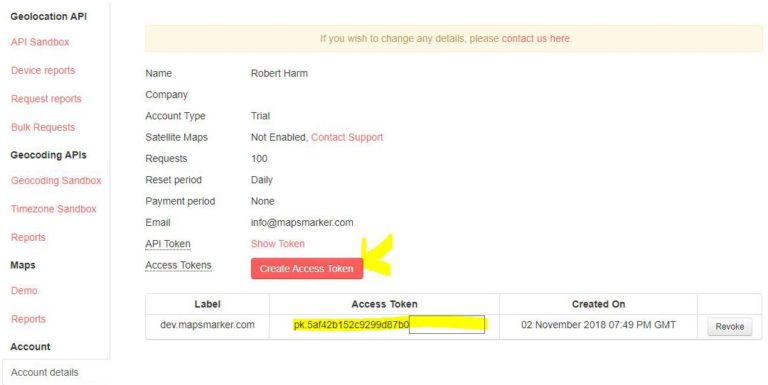Open the Maps Demo link
Image resolution: width=768 pixels, height=385 pixels.
(24, 290)
